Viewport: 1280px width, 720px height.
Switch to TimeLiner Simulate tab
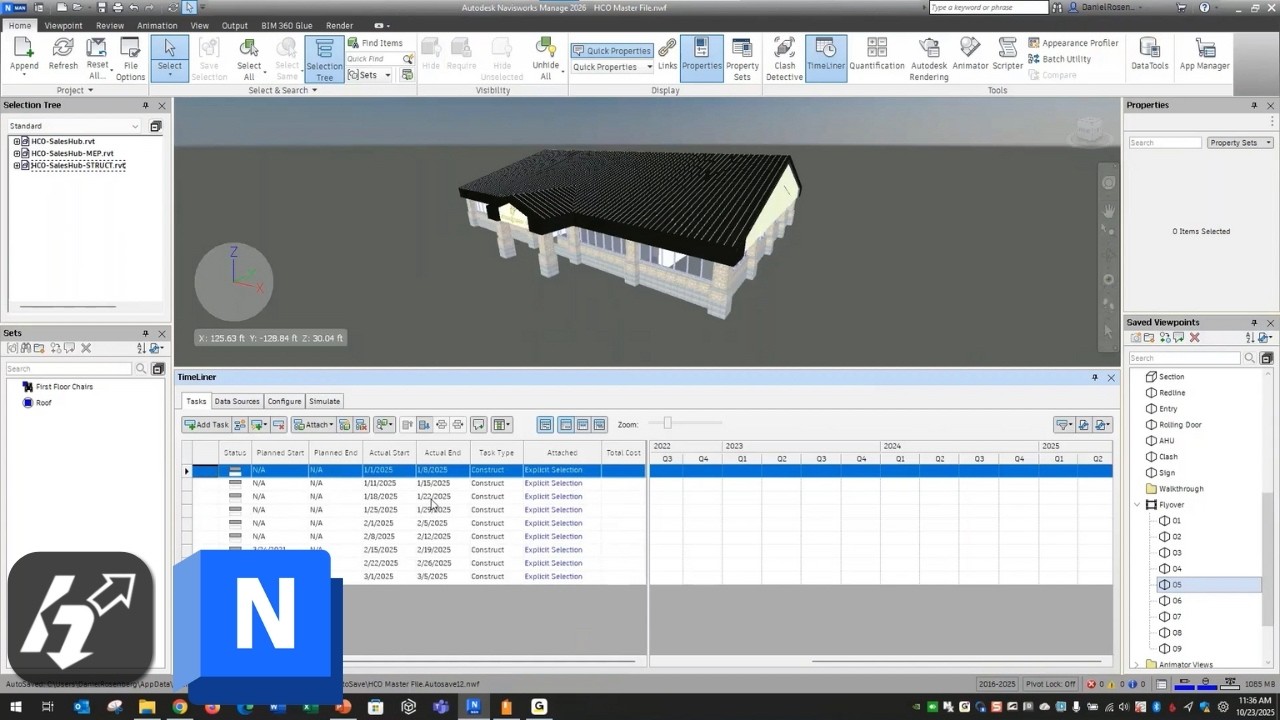tap(324, 401)
